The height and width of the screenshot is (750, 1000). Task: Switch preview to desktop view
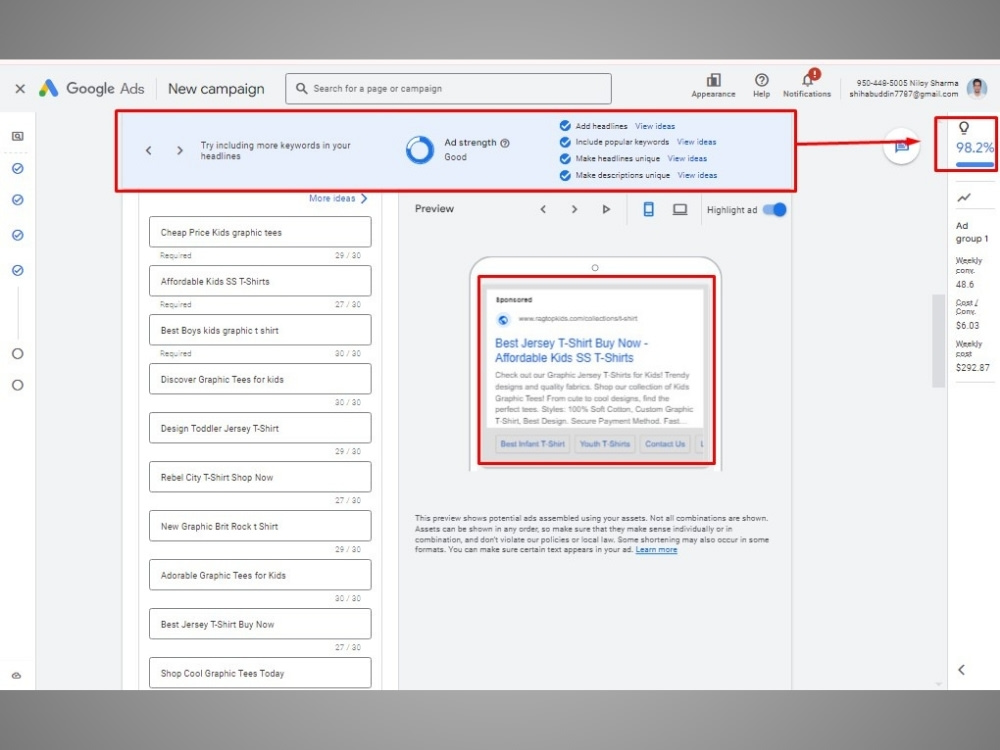[680, 209]
